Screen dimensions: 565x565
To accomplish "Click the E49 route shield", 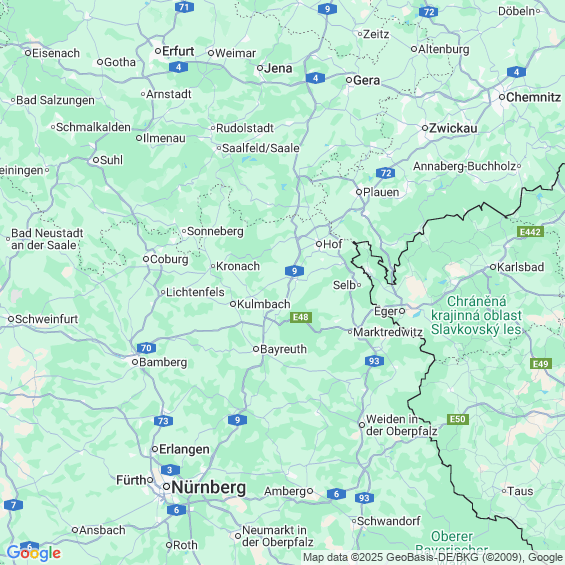I will [x=541, y=364].
